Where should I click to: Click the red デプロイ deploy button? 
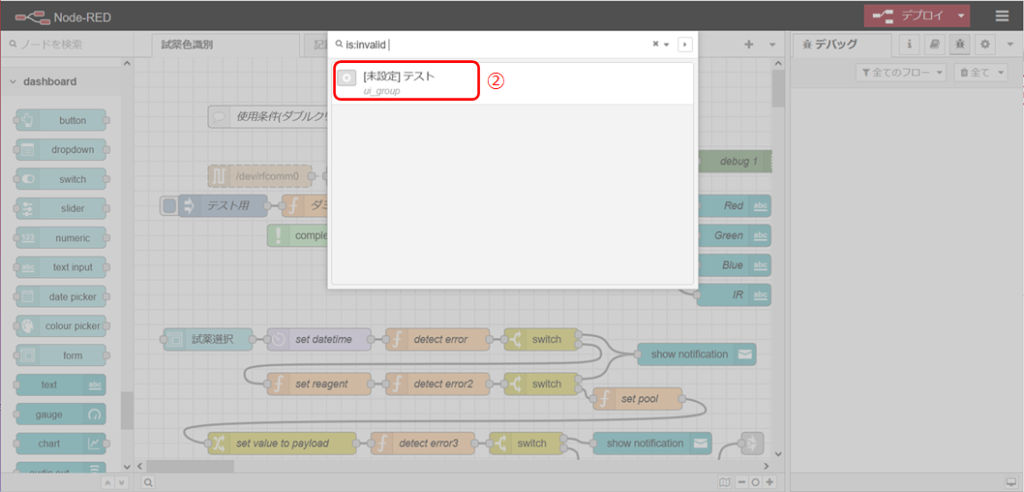click(908, 15)
